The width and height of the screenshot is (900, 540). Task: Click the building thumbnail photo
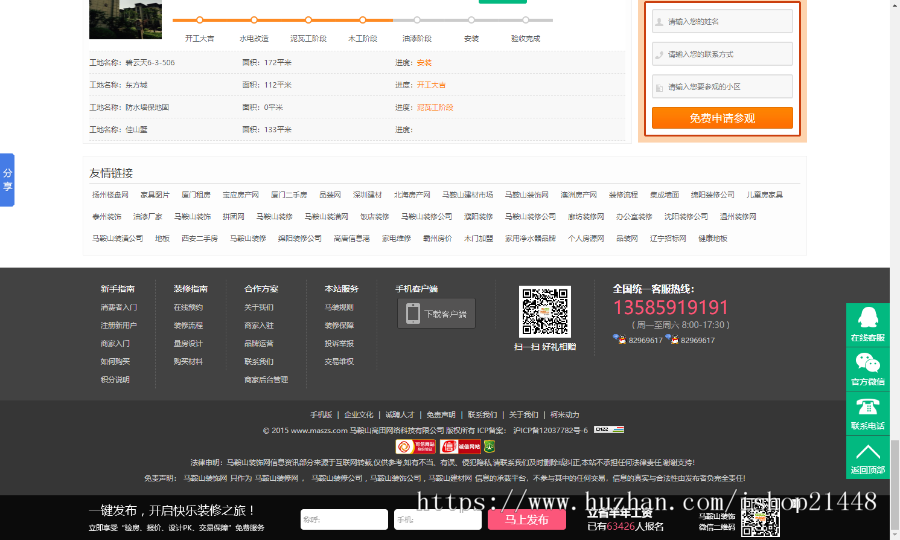click(125, 20)
